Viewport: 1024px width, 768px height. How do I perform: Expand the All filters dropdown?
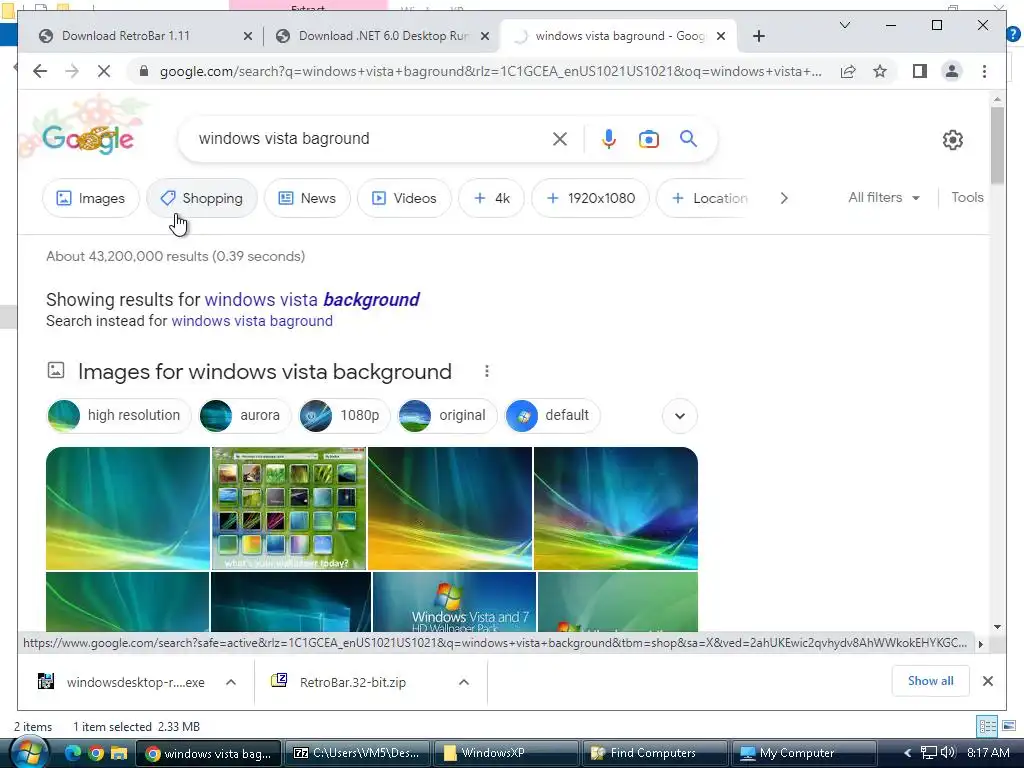pos(884,197)
